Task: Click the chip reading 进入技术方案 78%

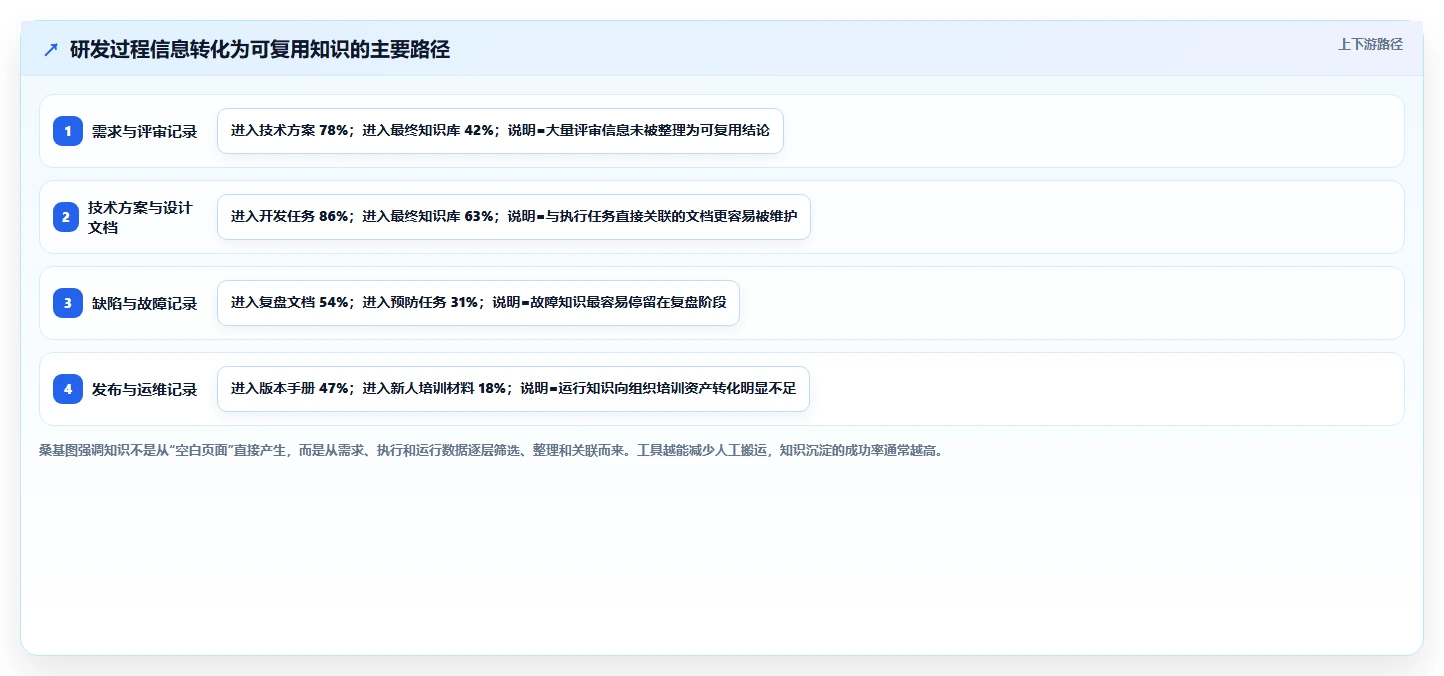Action: pyautogui.click(x=500, y=131)
